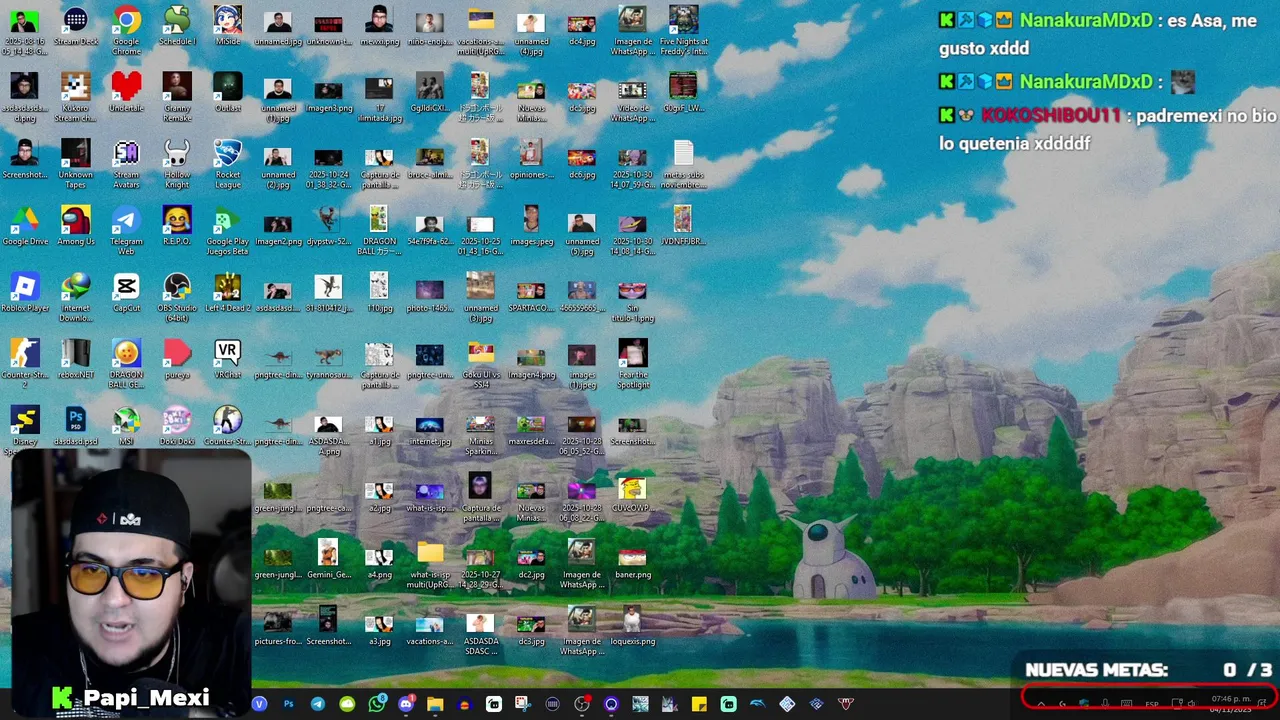Image resolution: width=1280 pixels, height=720 pixels.
Task: Select the Unknown Tapes icon
Action: click(x=75, y=164)
